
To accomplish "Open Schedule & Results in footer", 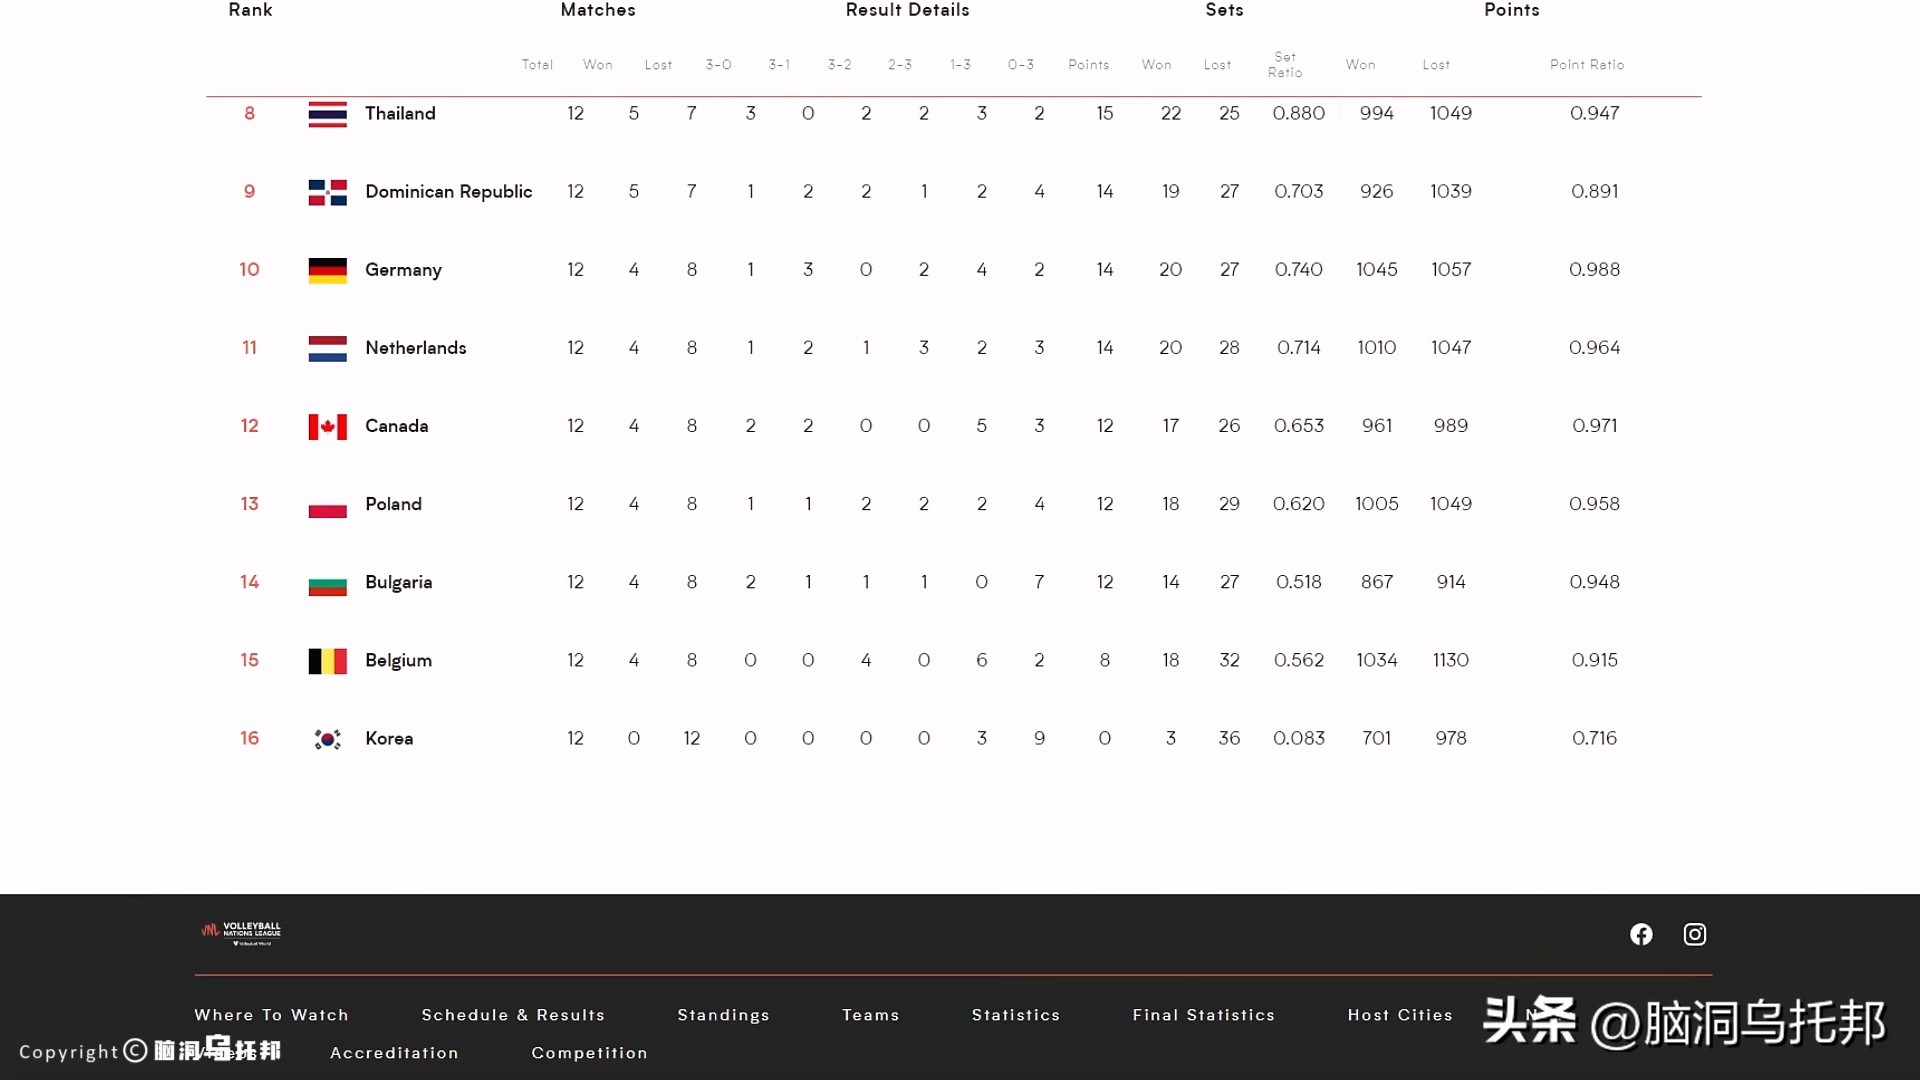I will pos(513,1015).
